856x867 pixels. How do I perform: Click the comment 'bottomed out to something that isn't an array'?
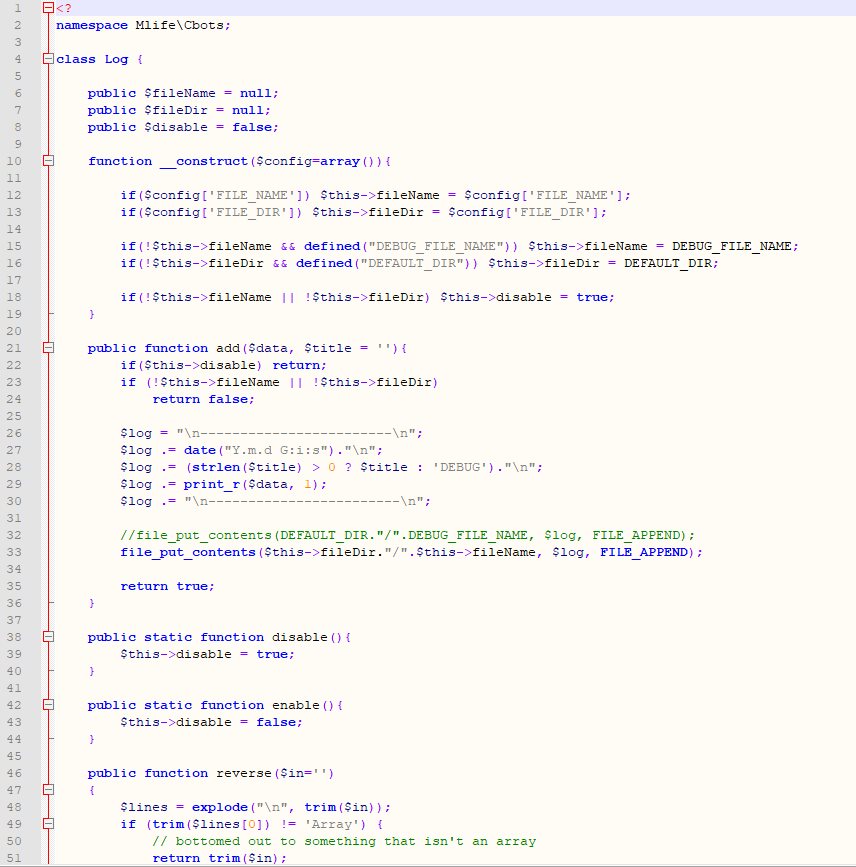tap(356, 841)
